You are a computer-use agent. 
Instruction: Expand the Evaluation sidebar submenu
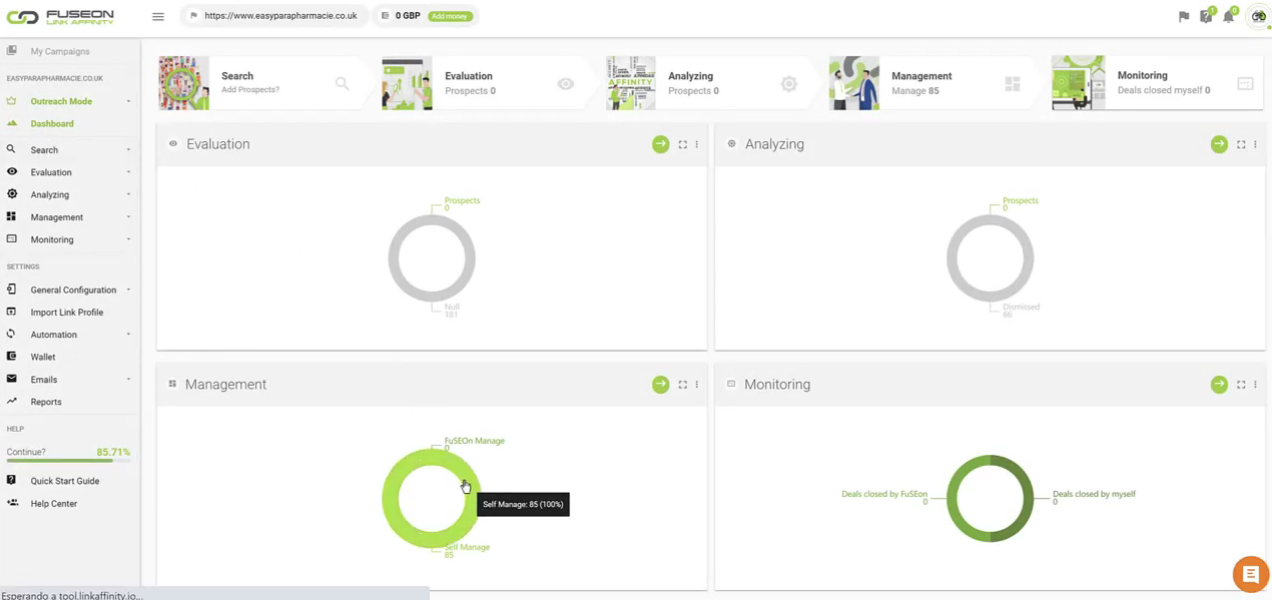[x=128, y=172]
